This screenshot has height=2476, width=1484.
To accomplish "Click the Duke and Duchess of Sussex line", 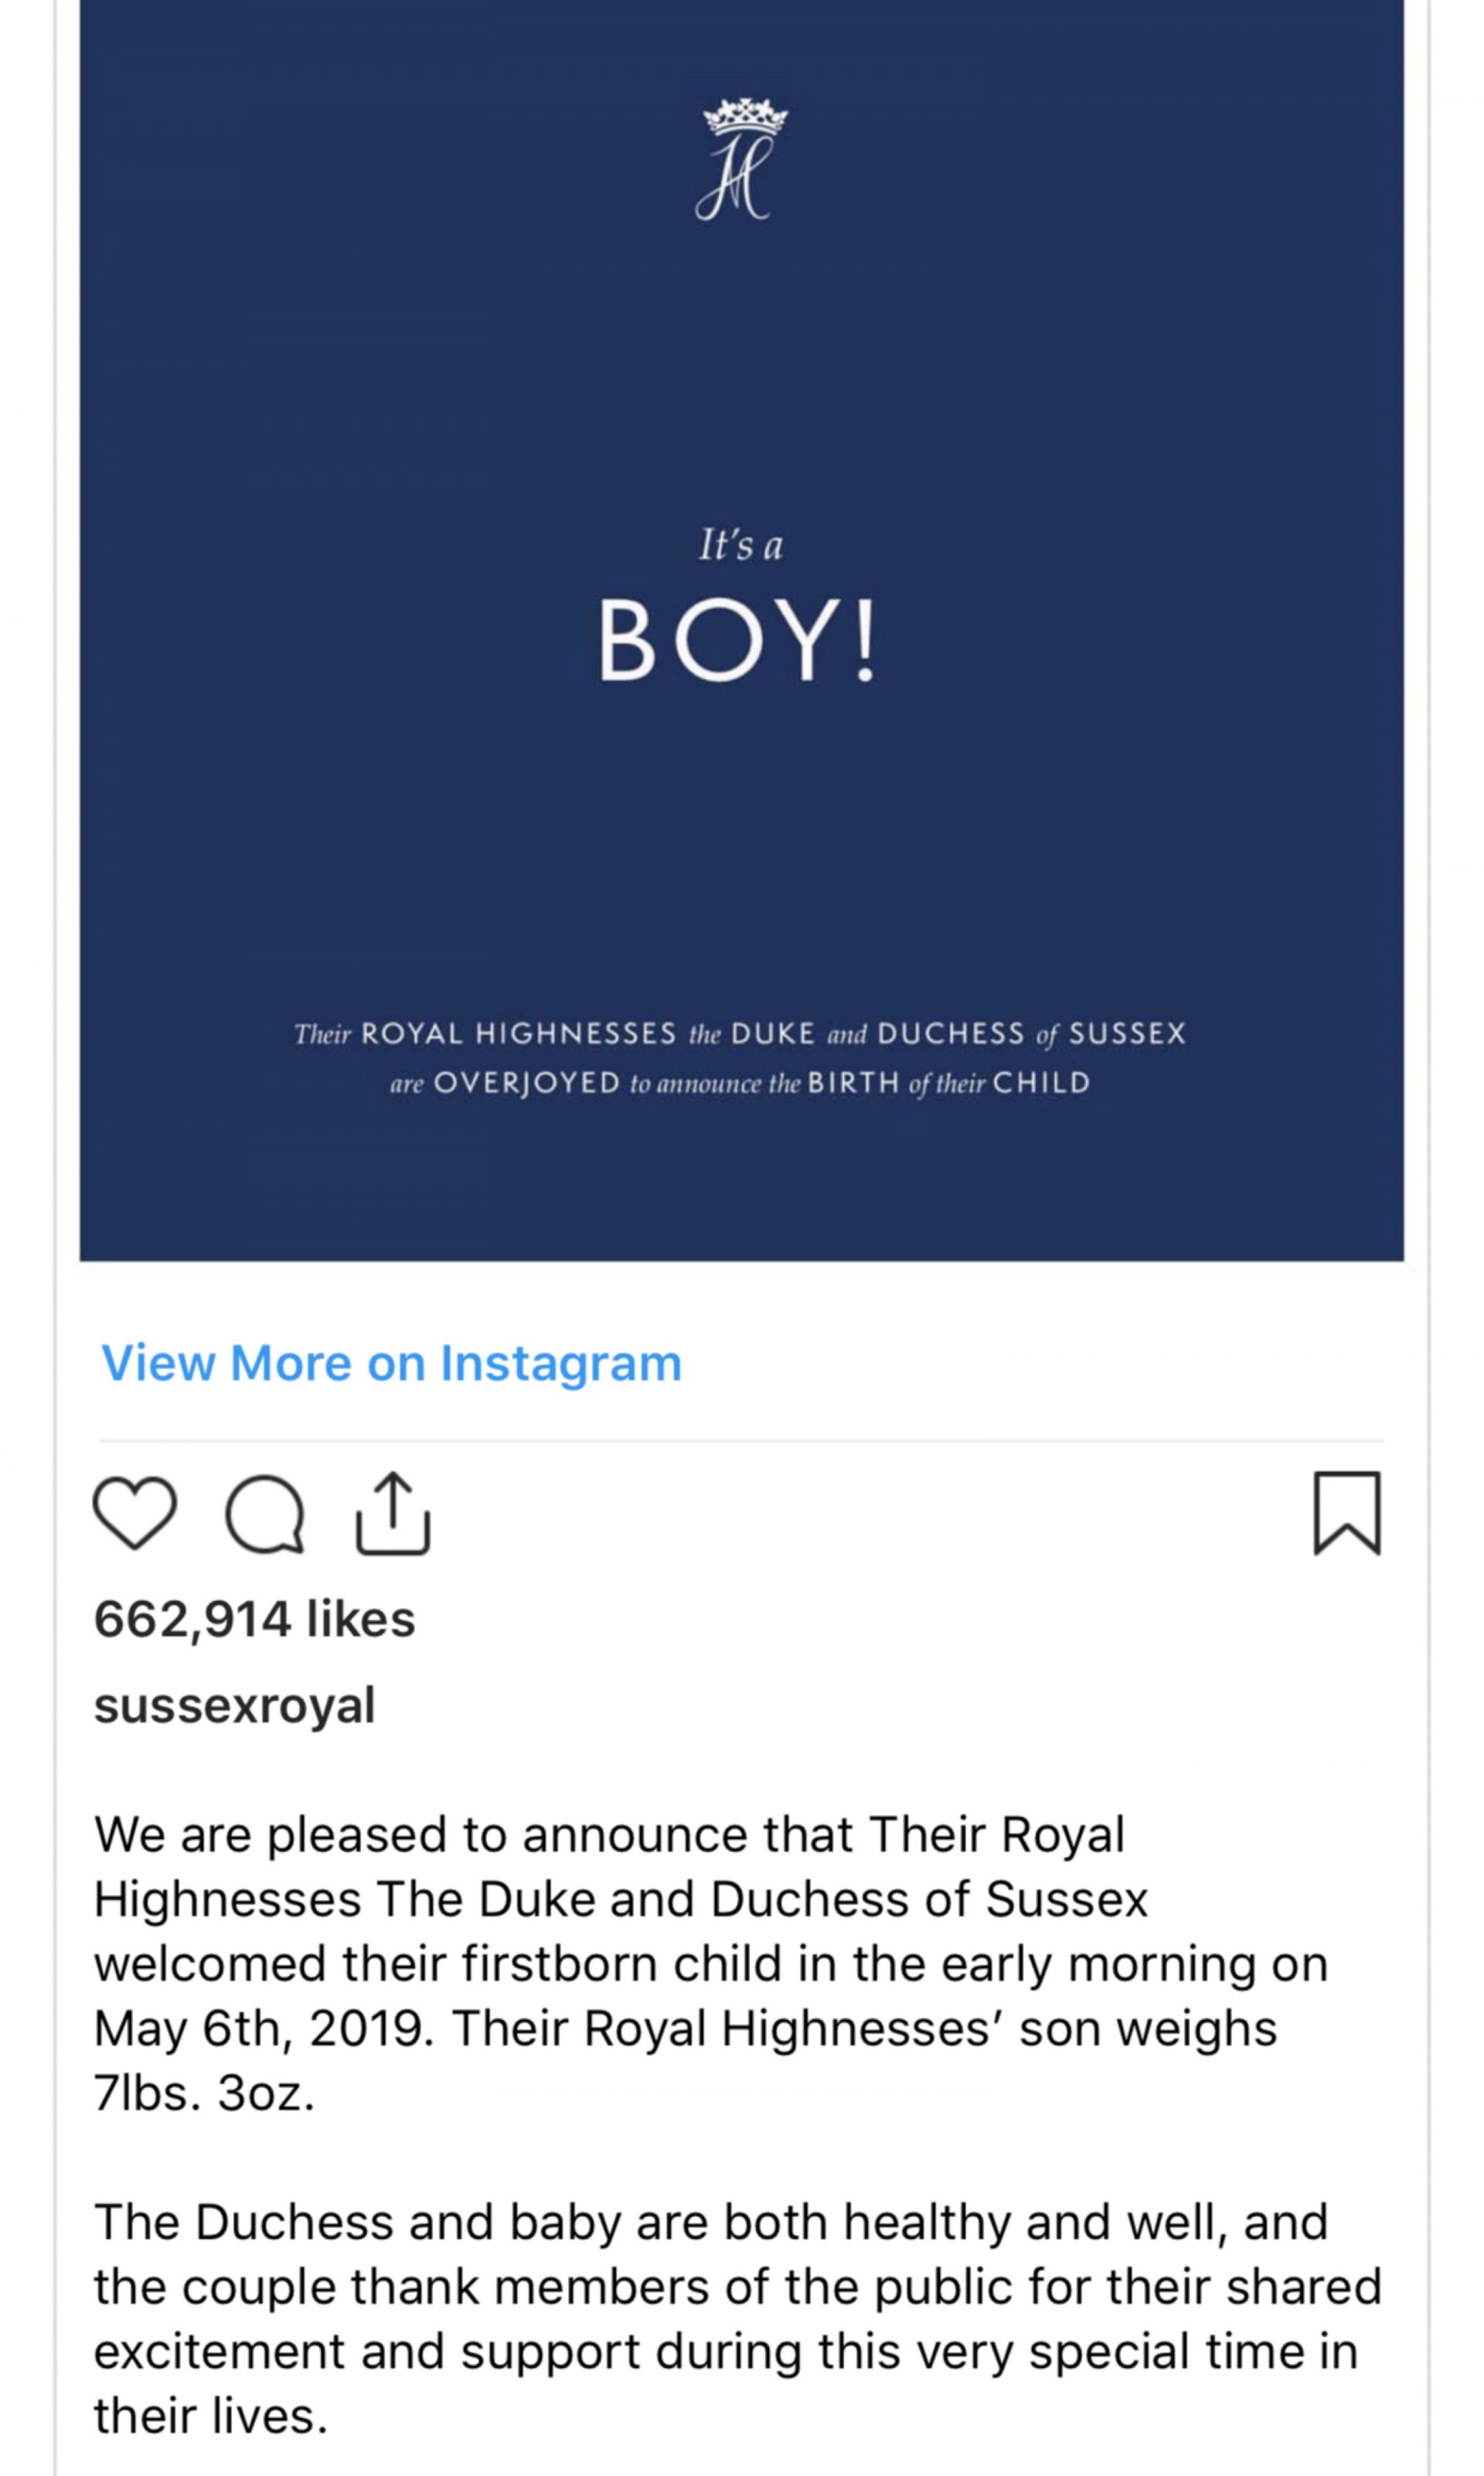I will point(740,1034).
